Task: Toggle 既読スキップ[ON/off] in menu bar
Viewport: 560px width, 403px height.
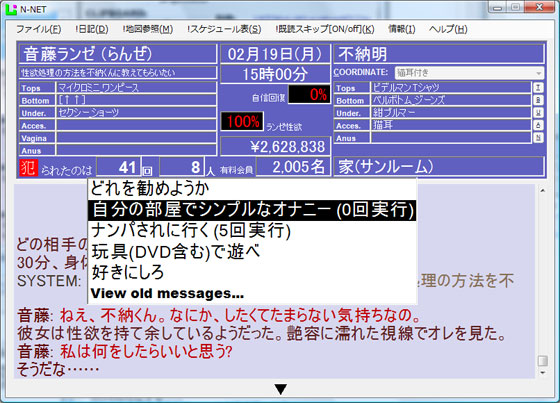Action: [x=325, y=29]
